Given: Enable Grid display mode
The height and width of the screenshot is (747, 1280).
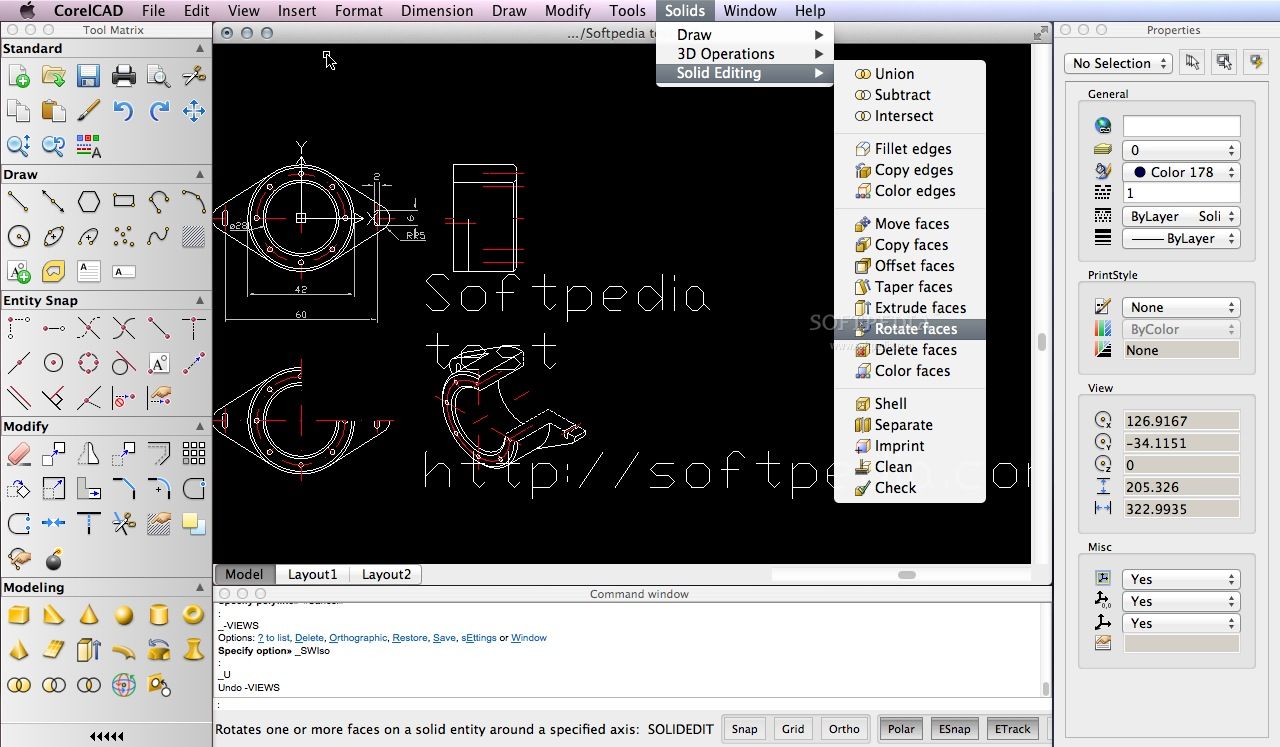Looking at the screenshot, I should [792, 729].
